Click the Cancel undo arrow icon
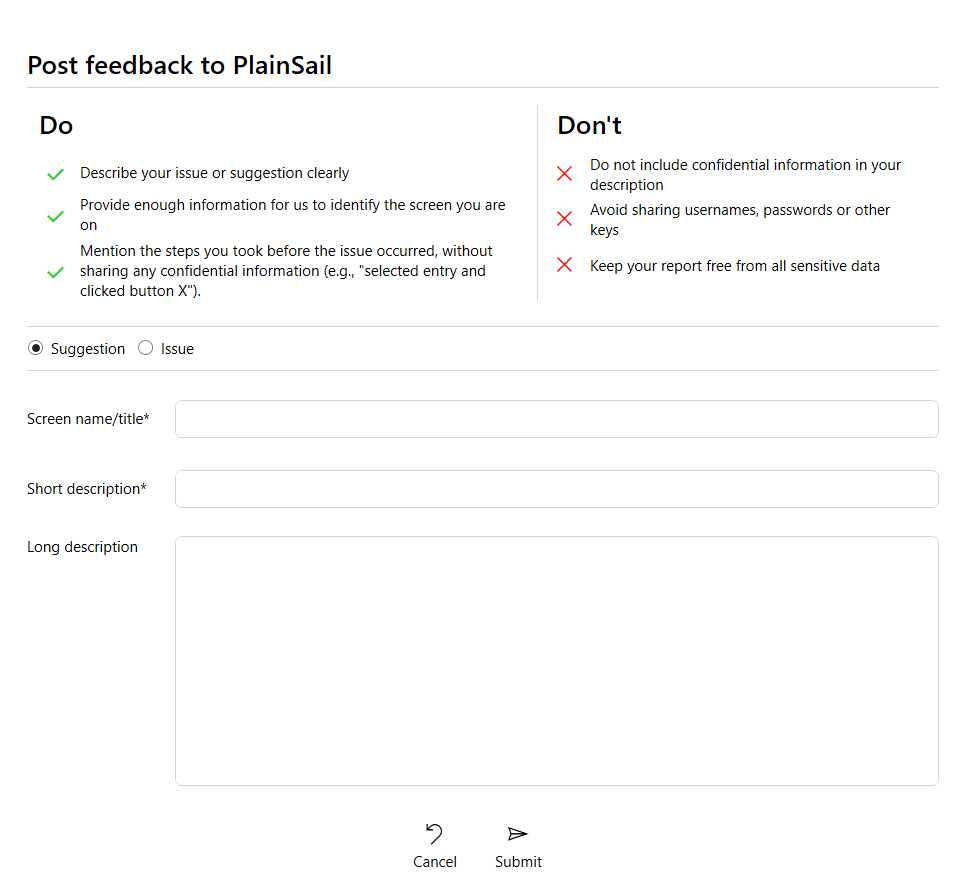This screenshot has width=967, height=892. tap(434, 833)
